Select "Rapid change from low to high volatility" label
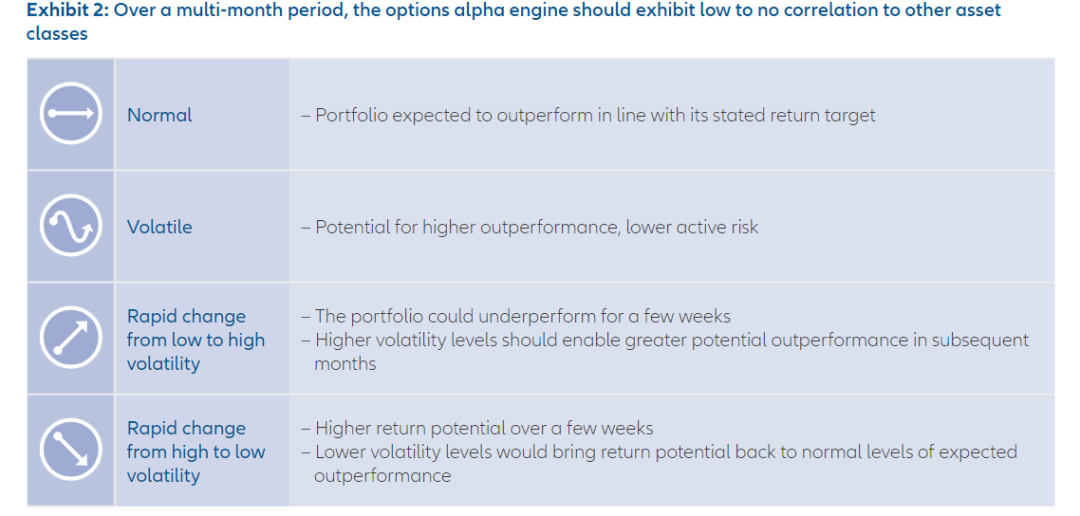Viewport: 1080px width, 516px height. coord(195,340)
